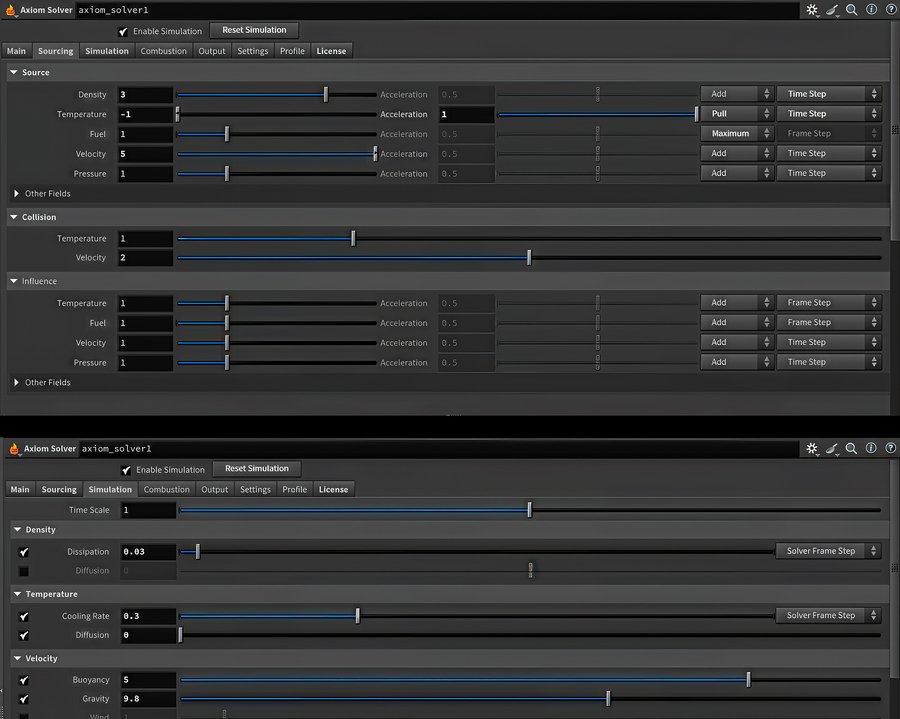Click Collision Temperature value field
The width and height of the screenshot is (900, 719).
(145, 238)
